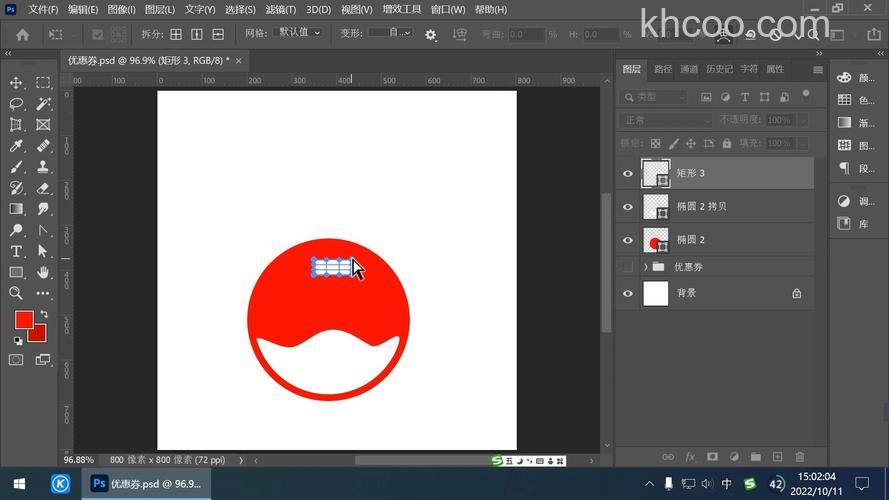Screen dimensions: 889x500
Task: Open the layer blend mode 正常 dropdown
Action: pos(665,120)
